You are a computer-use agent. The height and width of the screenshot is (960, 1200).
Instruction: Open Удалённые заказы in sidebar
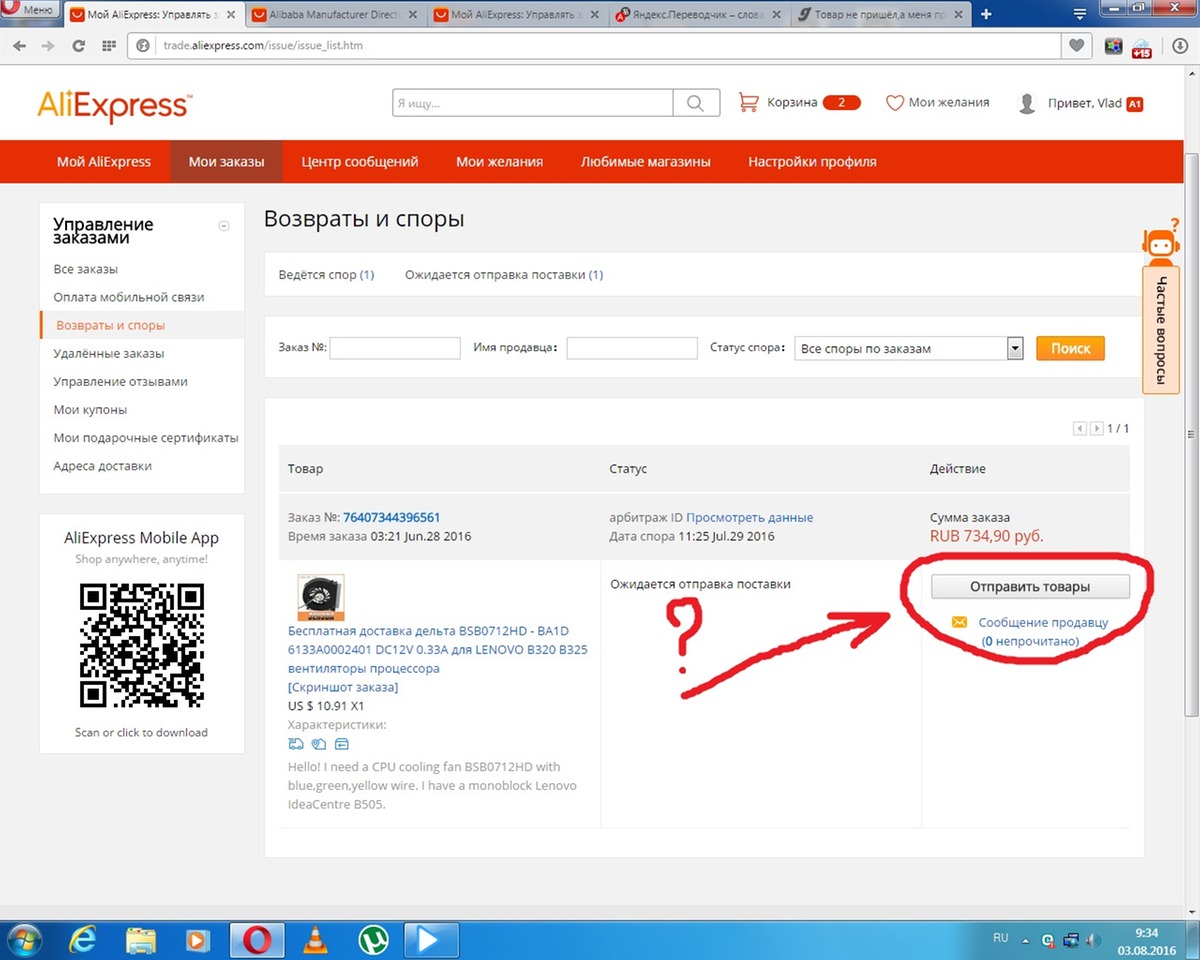[x=109, y=353]
